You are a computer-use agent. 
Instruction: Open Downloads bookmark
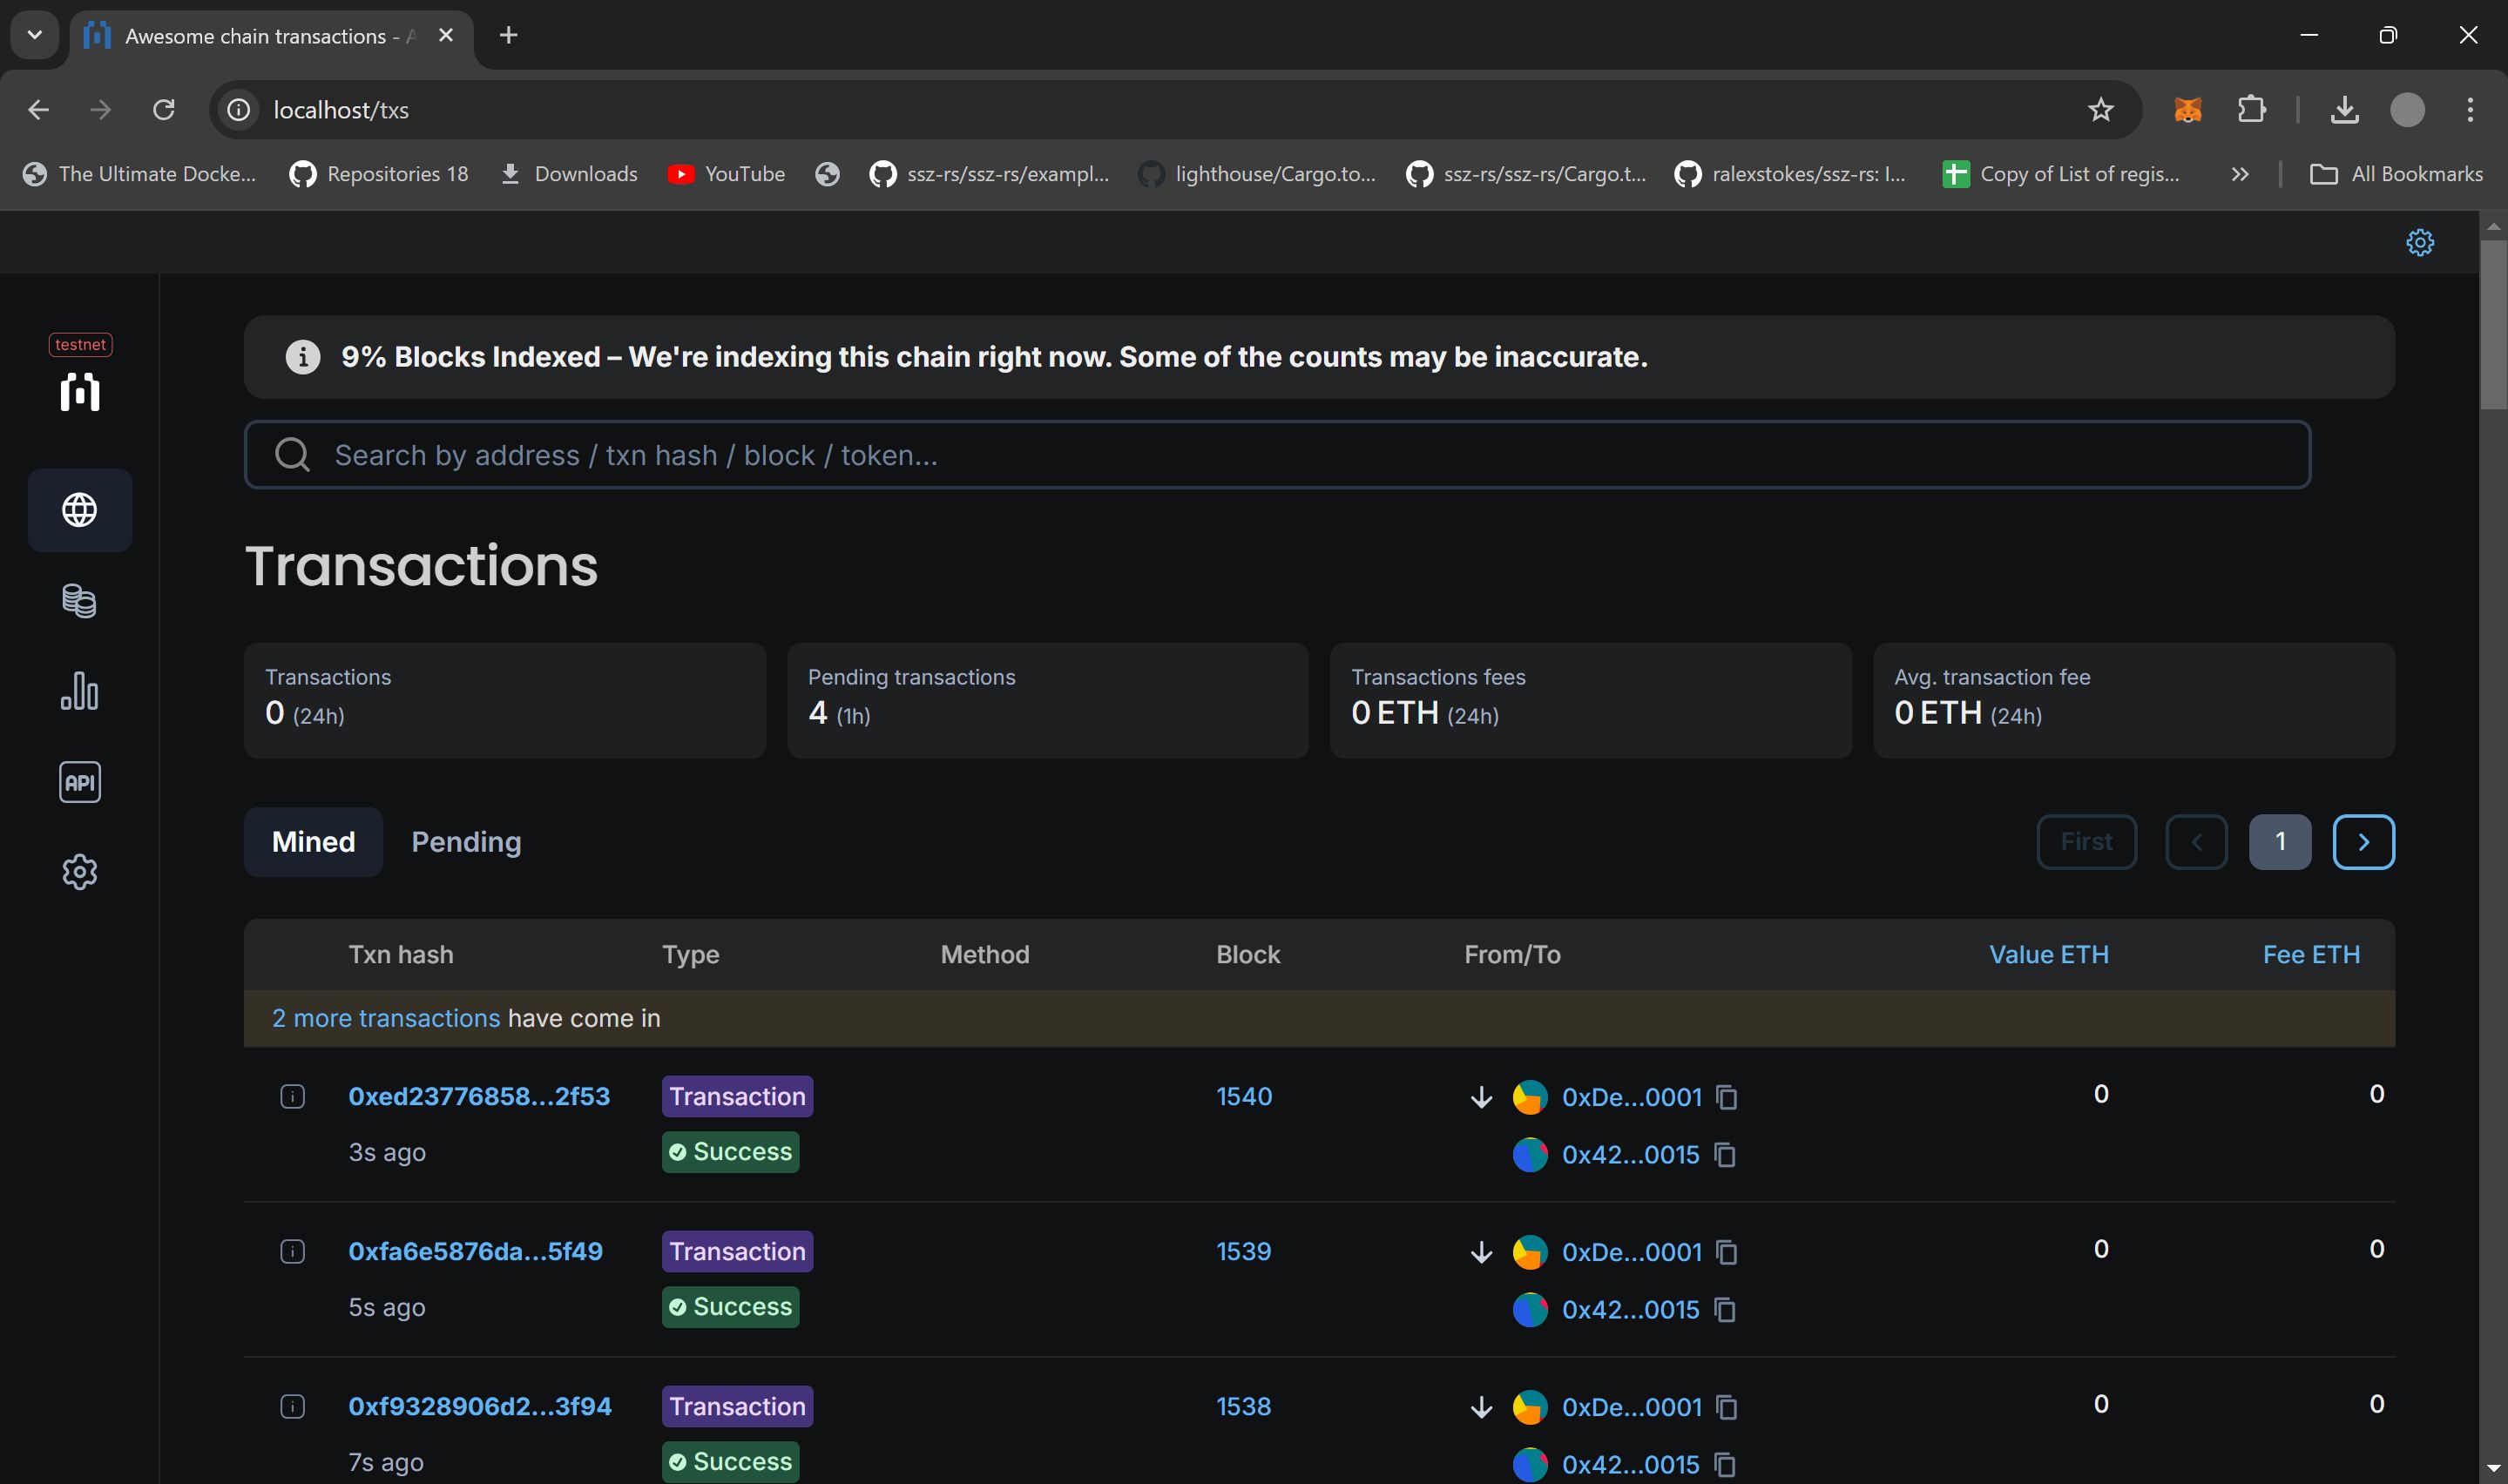(x=568, y=174)
